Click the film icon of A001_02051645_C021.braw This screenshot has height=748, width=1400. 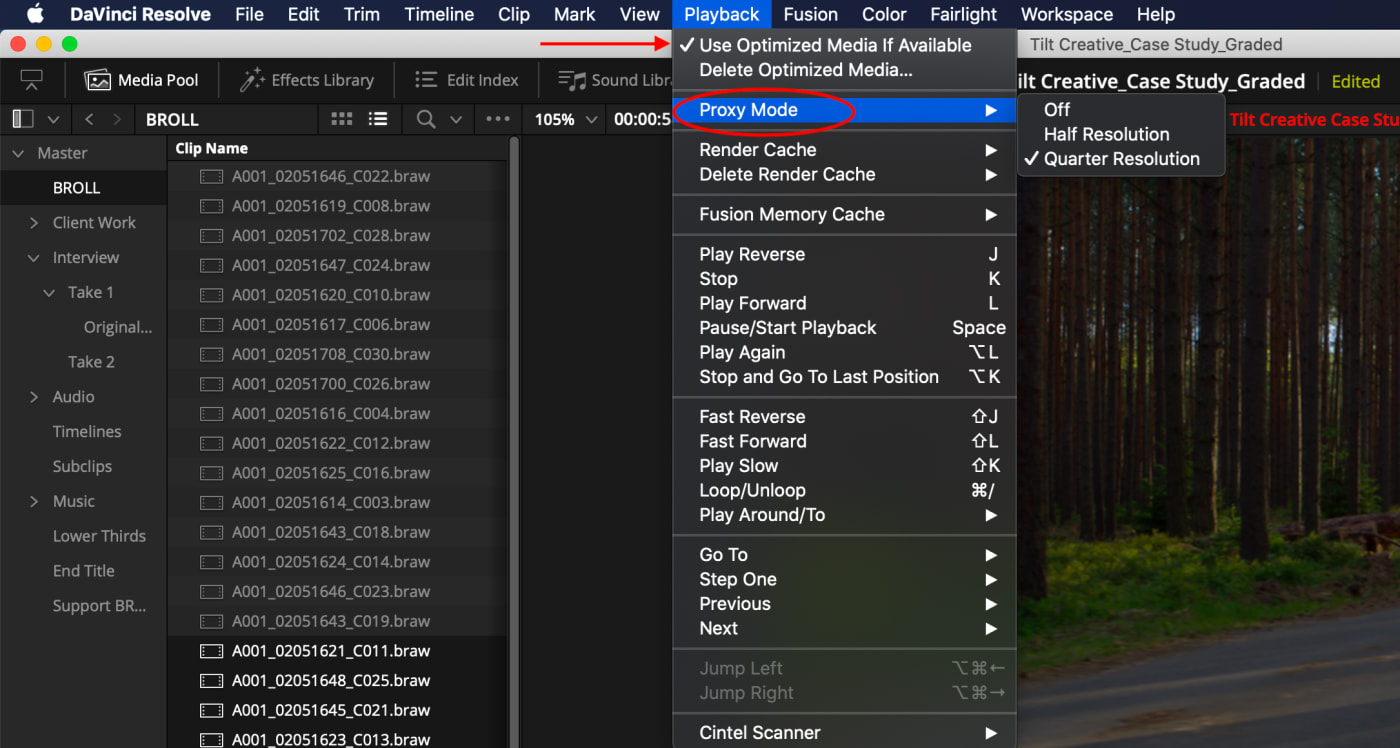point(211,710)
